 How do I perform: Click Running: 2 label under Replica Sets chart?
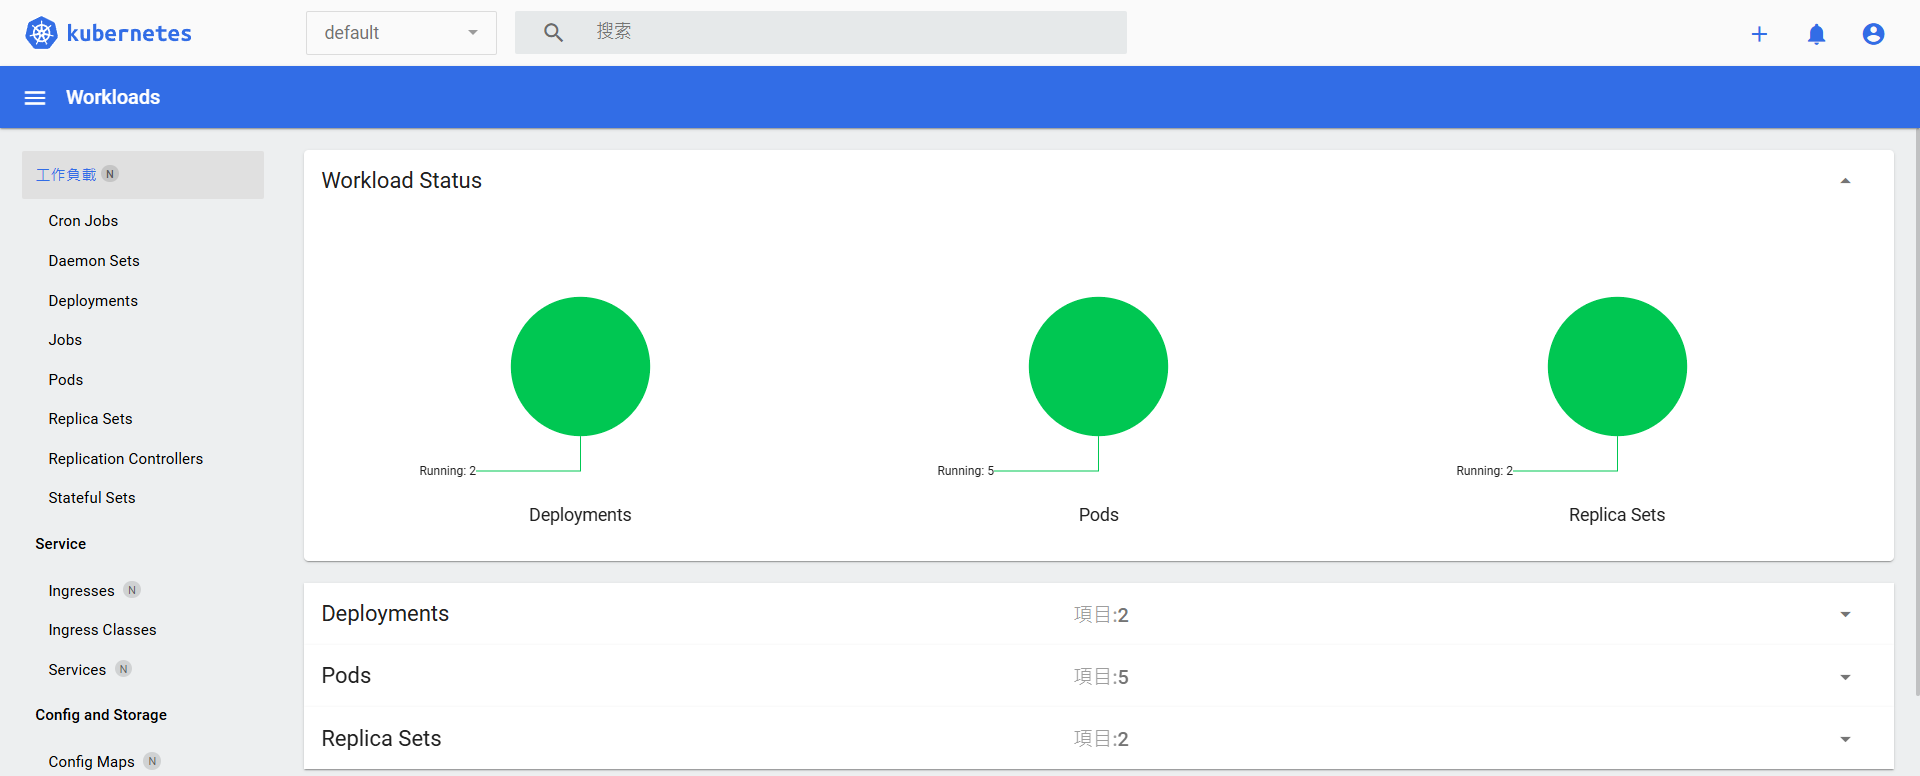coord(1485,471)
